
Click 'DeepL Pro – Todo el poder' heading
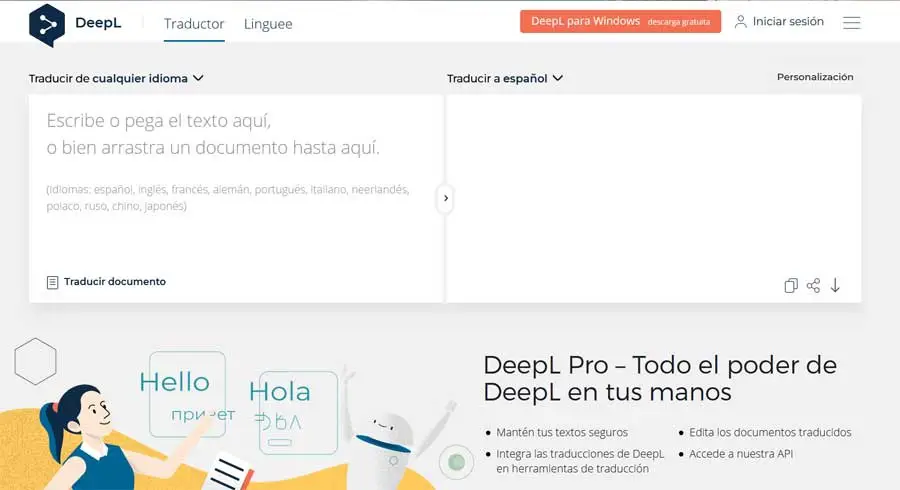[x=660, y=378]
